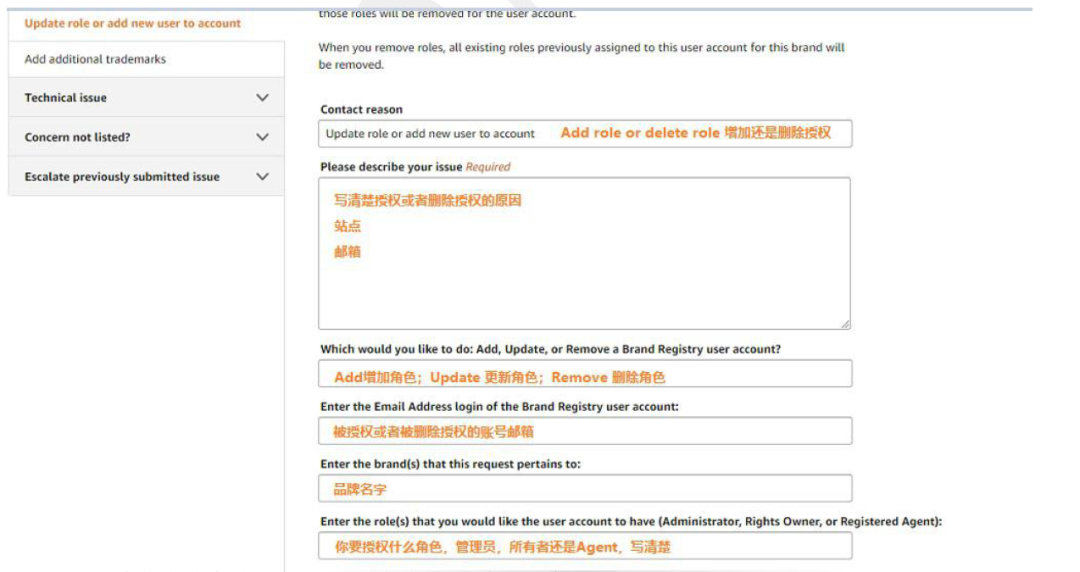Click the Add, Update, or Remove answer field
Screen dimensions: 1080x572
(585, 374)
